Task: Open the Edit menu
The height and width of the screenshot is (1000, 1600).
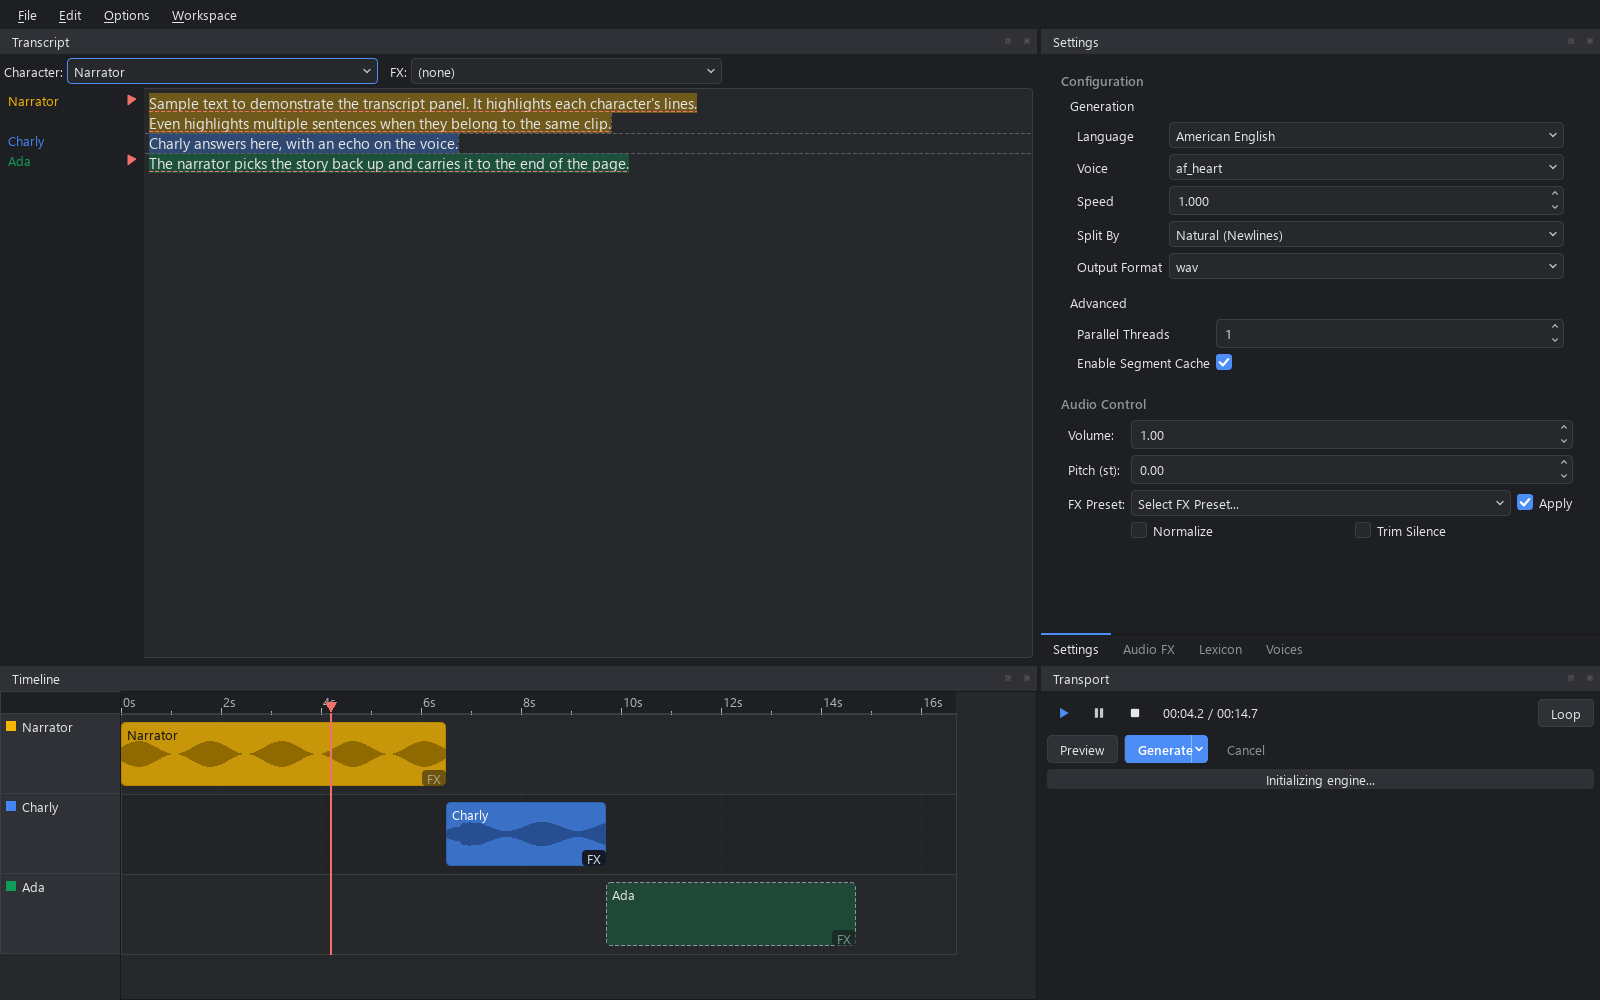Action: point(70,15)
